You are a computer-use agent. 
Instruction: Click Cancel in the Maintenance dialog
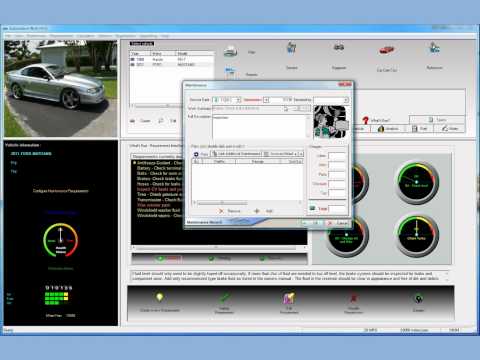click(337, 223)
